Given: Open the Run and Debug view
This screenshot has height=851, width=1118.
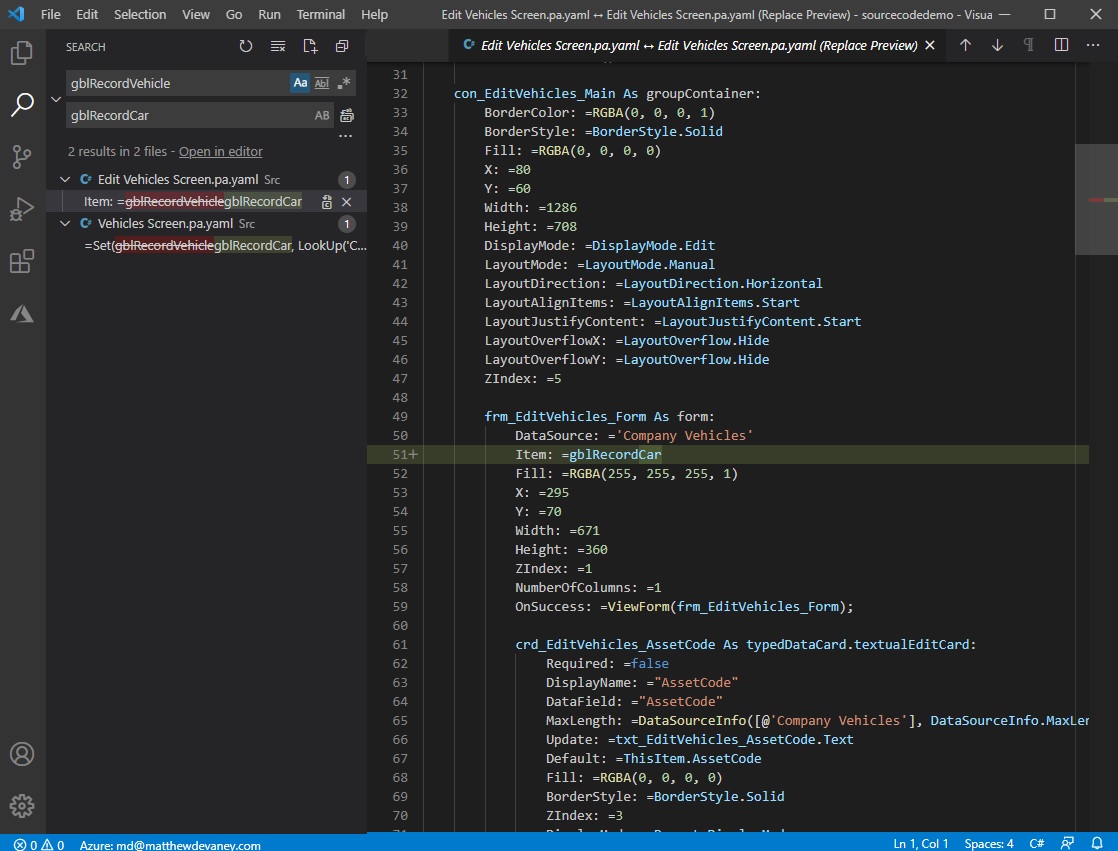Looking at the screenshot, I should coord(24,209).
